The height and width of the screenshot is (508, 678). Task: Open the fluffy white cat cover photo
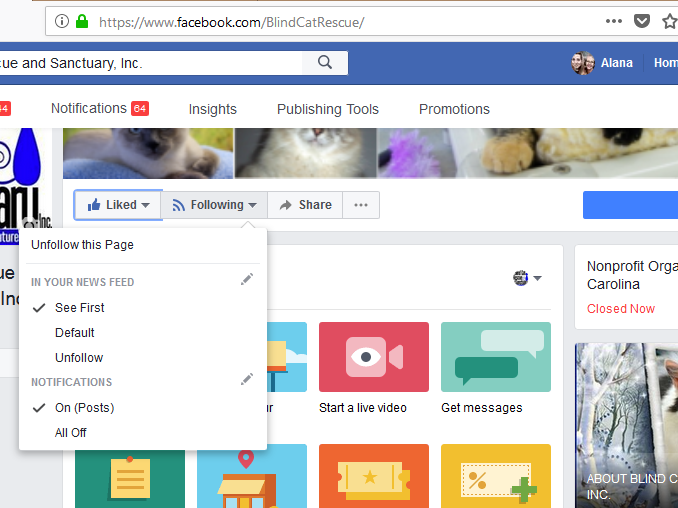tap(305, 153)
